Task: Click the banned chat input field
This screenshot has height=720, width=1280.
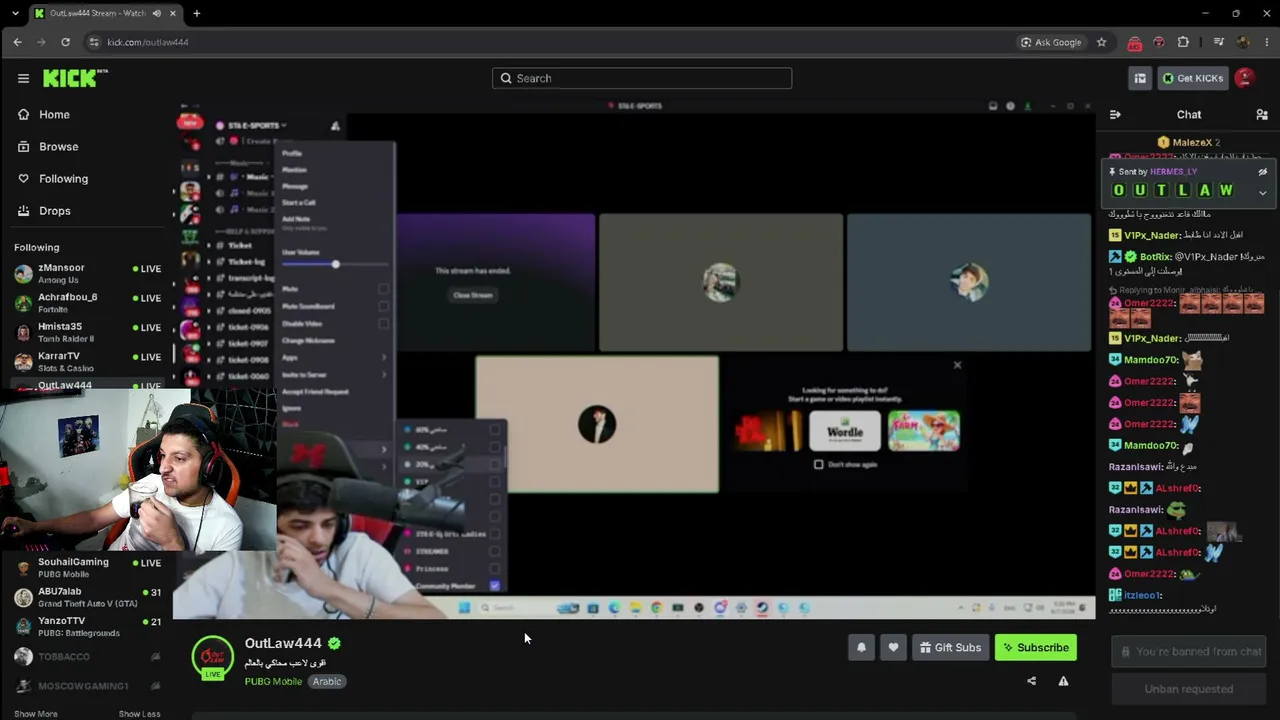Action: (1188, 652)
